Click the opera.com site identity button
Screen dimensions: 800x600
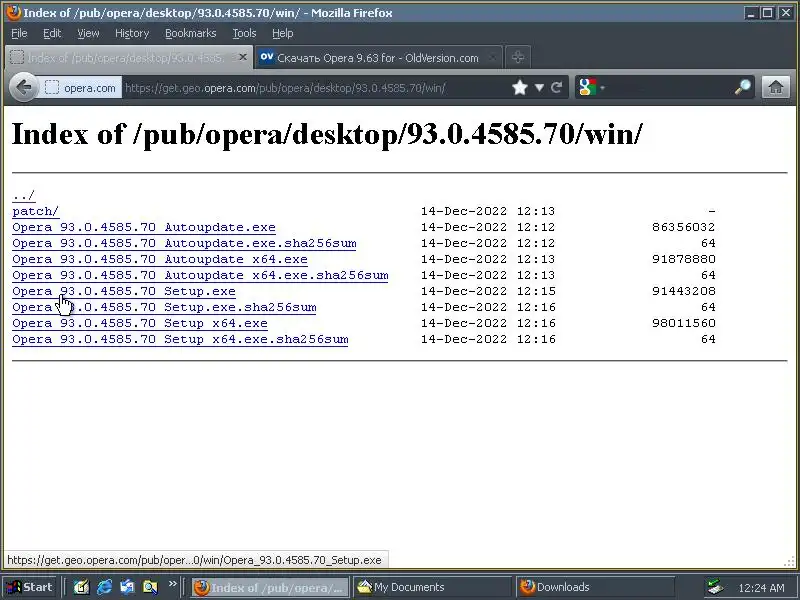pyautogui.click(x=81, y=88)
